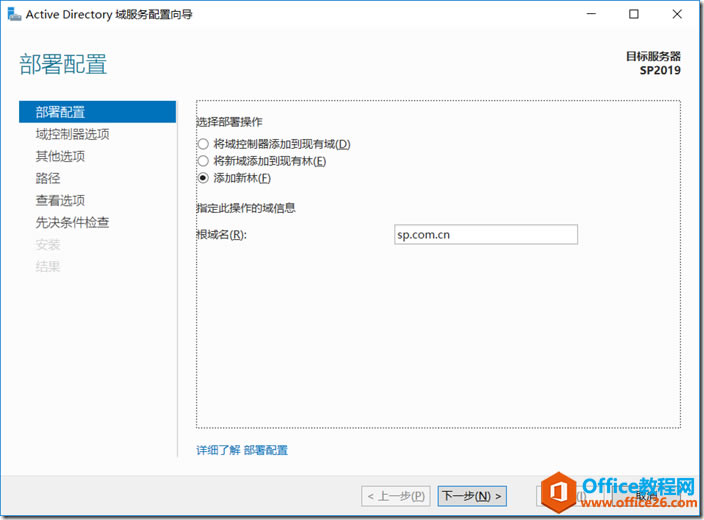Maximize the wizard window
The width and height of the screenshot is (704, 520).
[x=634, y=14]
